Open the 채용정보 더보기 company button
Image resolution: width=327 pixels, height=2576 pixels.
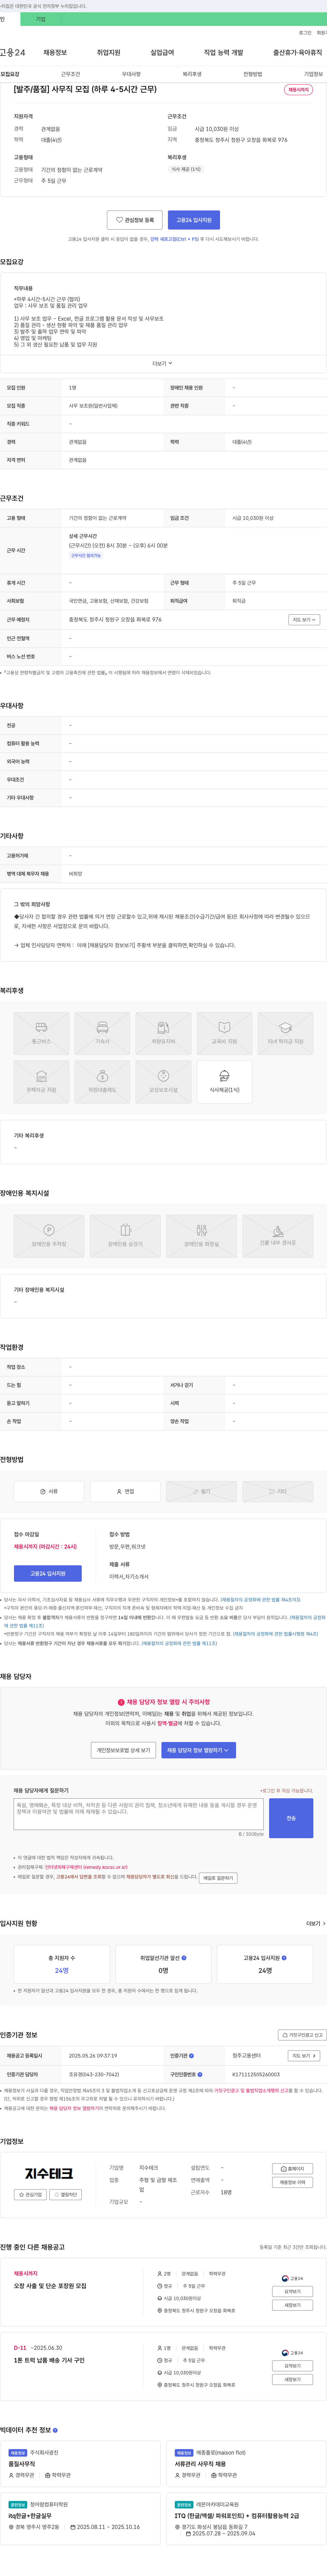[x=292, y=2182]
